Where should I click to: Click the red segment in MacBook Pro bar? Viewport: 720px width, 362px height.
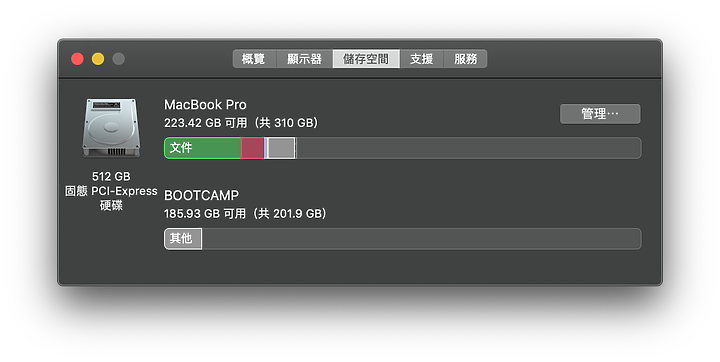pos(253,148)
